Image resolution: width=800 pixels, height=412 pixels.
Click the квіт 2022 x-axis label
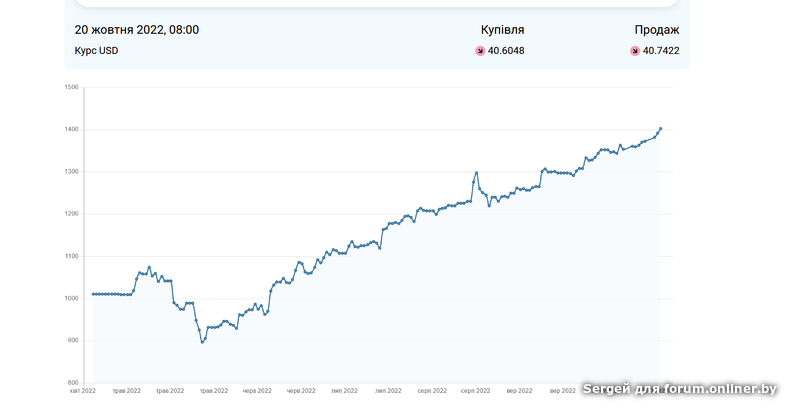(83, 391)
